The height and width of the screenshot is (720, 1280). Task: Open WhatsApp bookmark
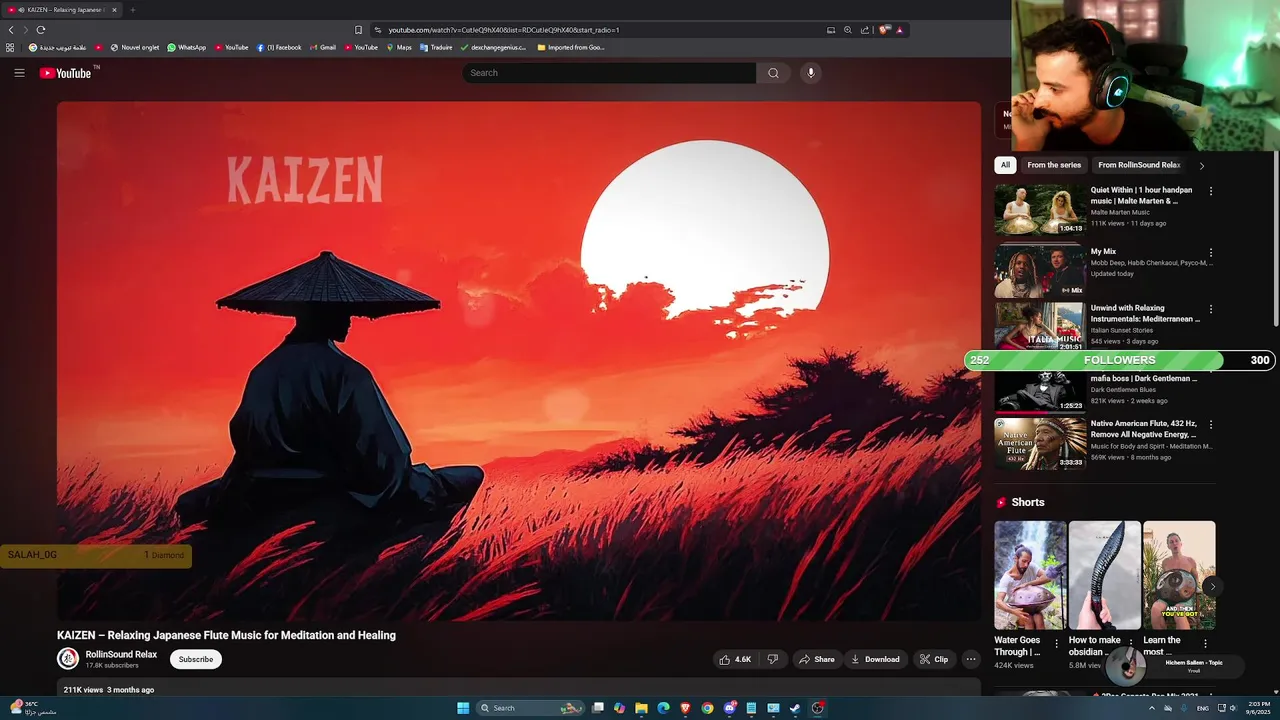click(186, 47)
